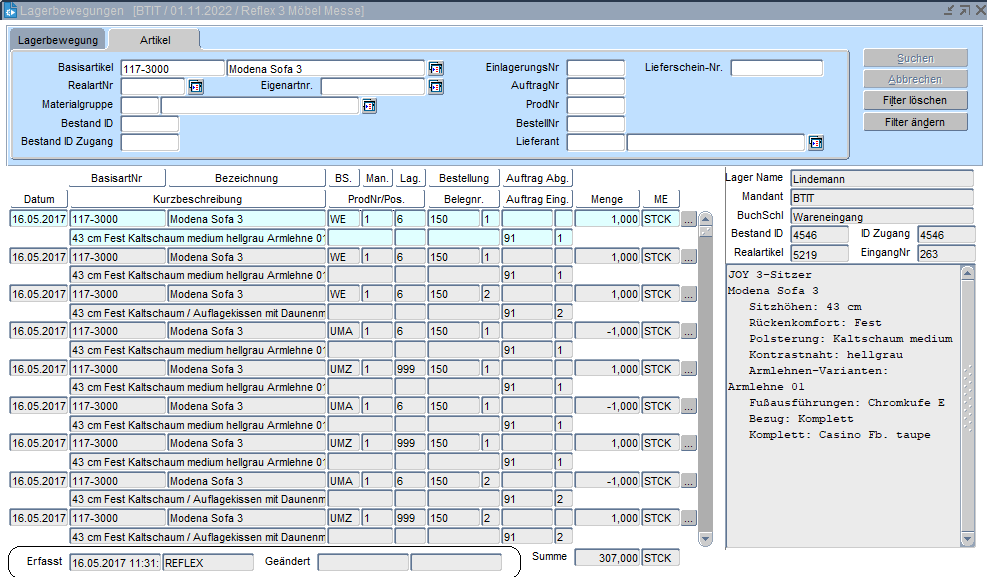The height and width of the screenshot is (577, 987).
Task: Open details button on last table row
Action: (688, 519)
